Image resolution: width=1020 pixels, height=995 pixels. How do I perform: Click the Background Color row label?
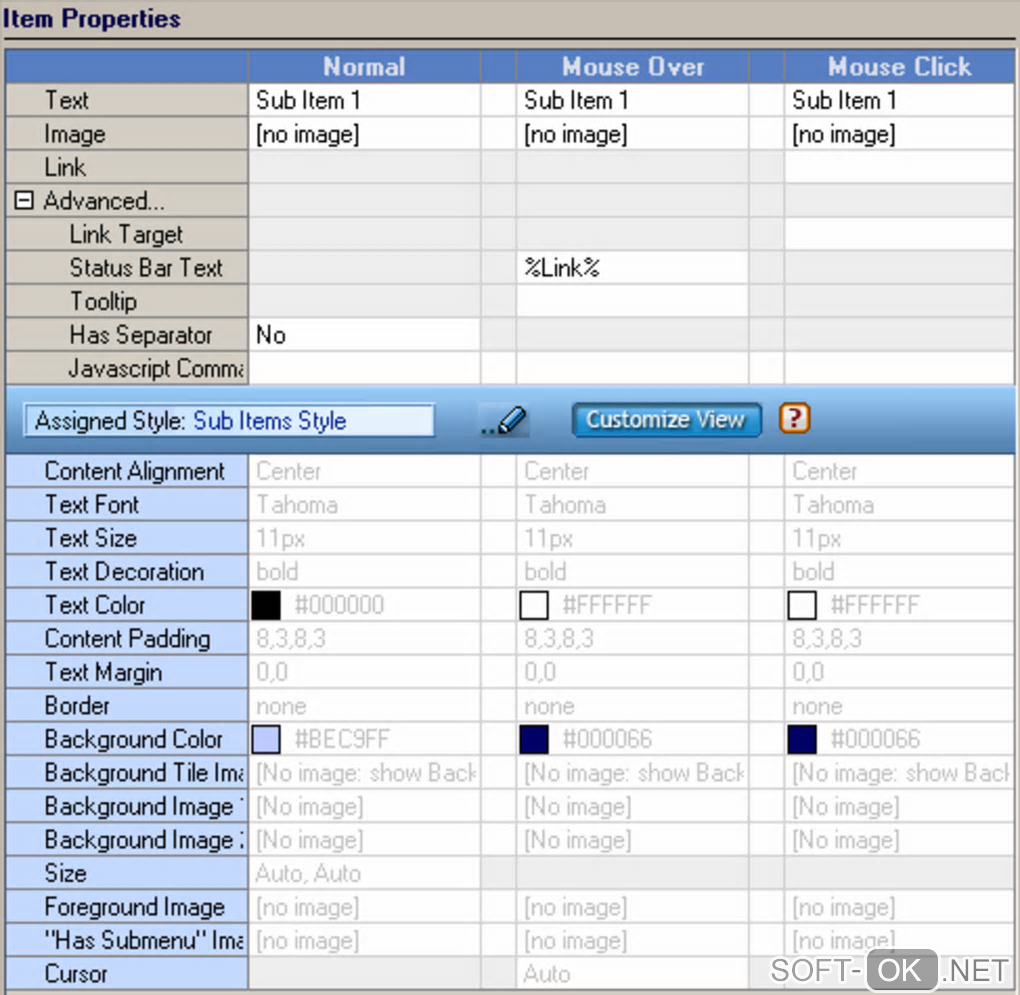click(x=127, y=739)
